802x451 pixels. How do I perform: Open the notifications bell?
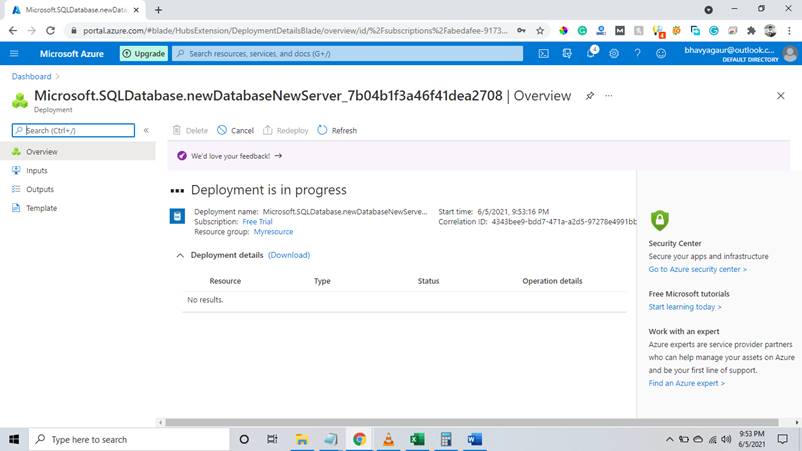pos(591,53)
